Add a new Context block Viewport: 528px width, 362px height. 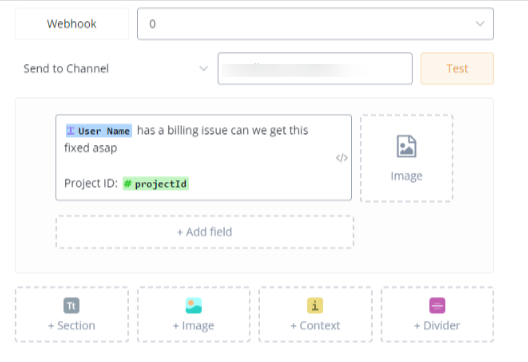(315, 315)
